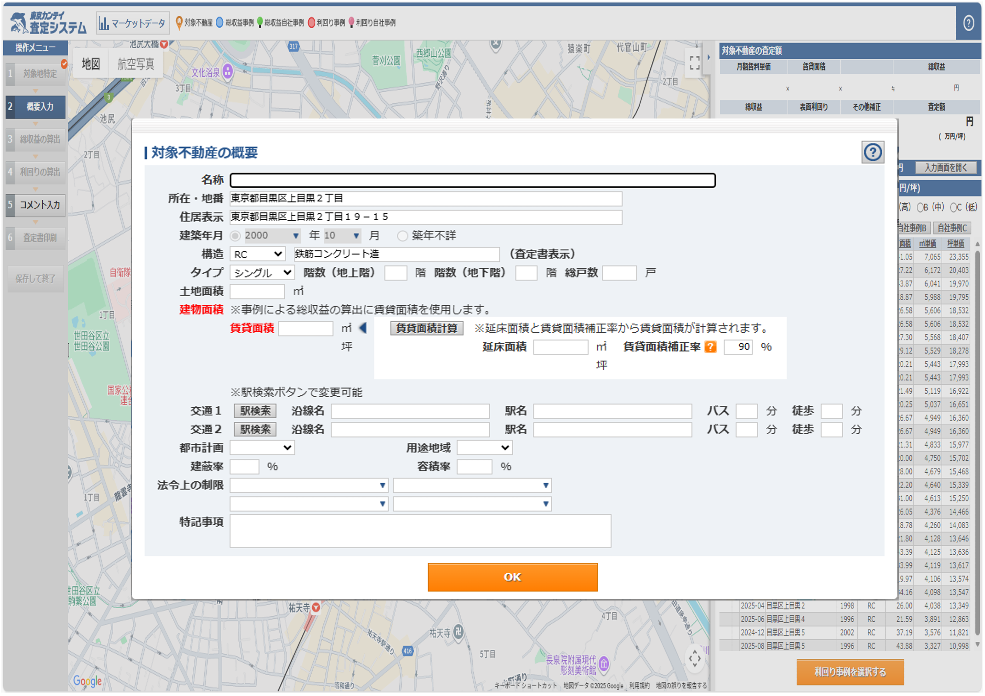Image resolution: width=985 pixels, height=696 pixels.
Task: Click the orange 対象不動産 pin legend icon
Action: [178, 22]
